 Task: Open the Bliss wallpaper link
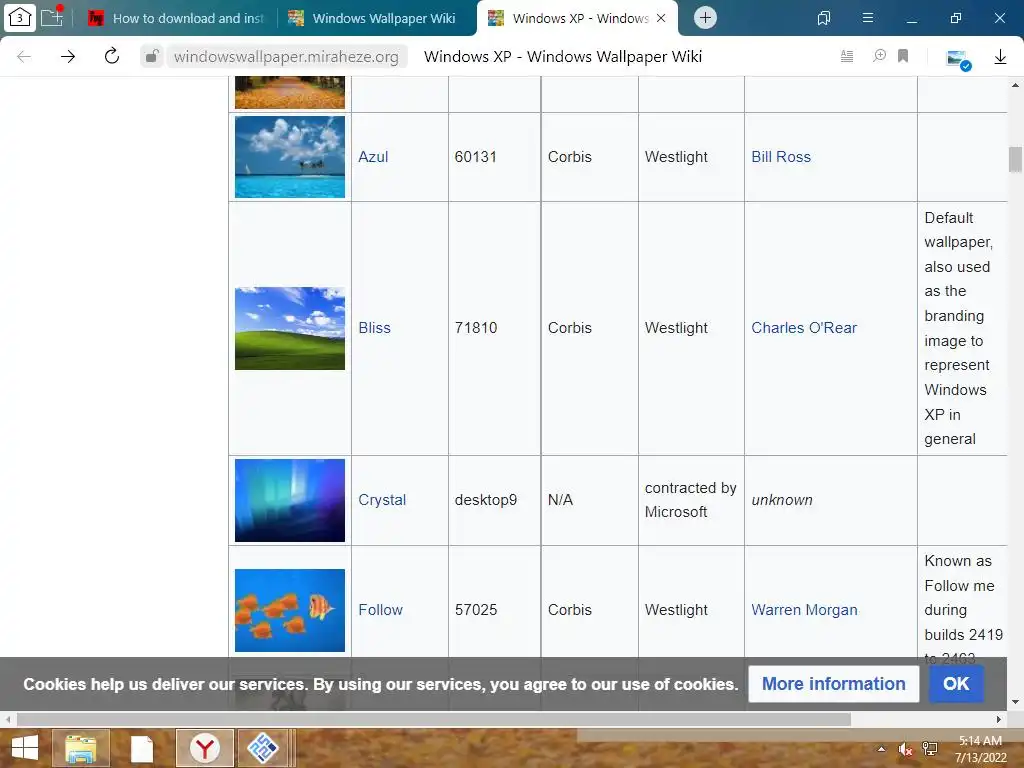pyautogui.click(x=374, y=328)
